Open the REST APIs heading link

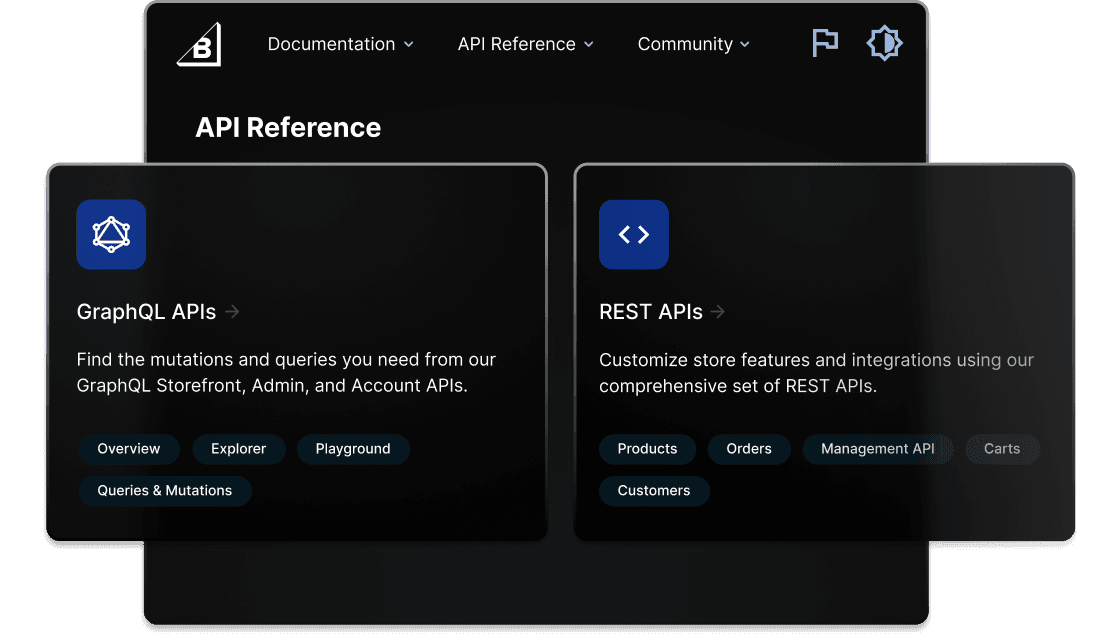tap(651, 312)
